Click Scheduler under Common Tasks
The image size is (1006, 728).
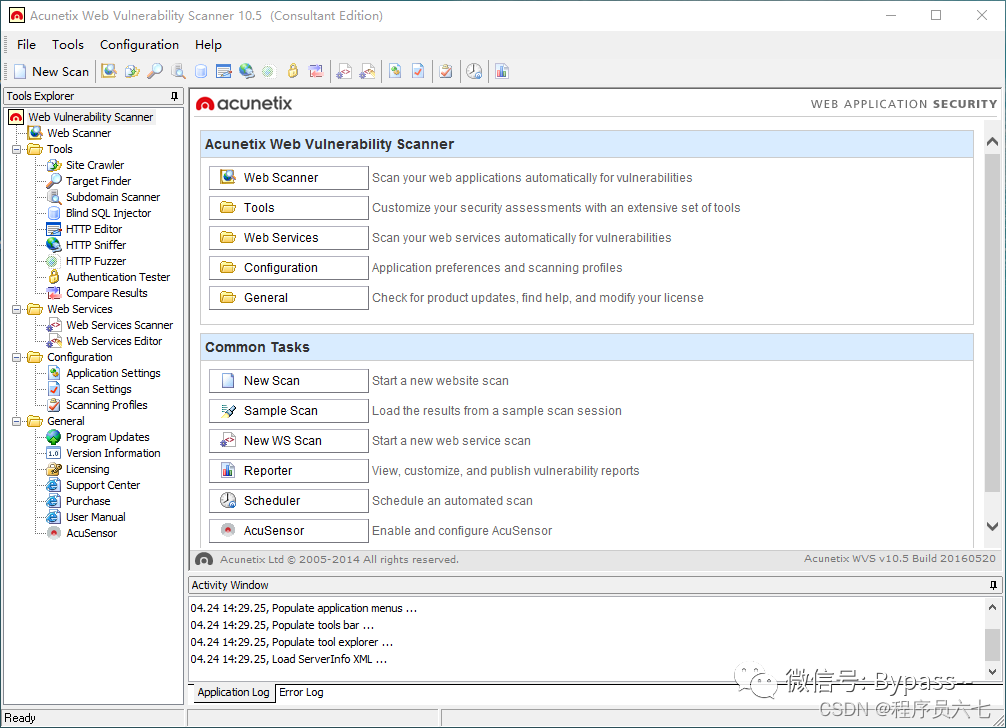(x=289, y=501)
